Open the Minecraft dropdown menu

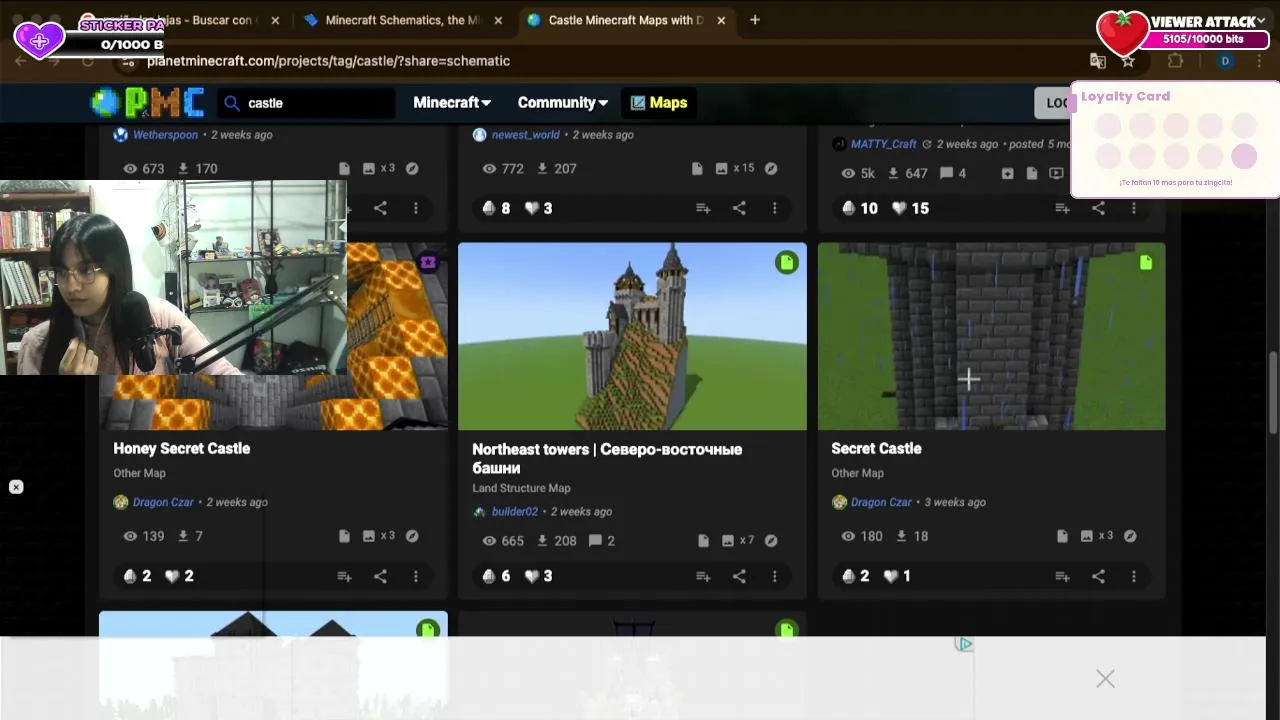click(452, 102)
